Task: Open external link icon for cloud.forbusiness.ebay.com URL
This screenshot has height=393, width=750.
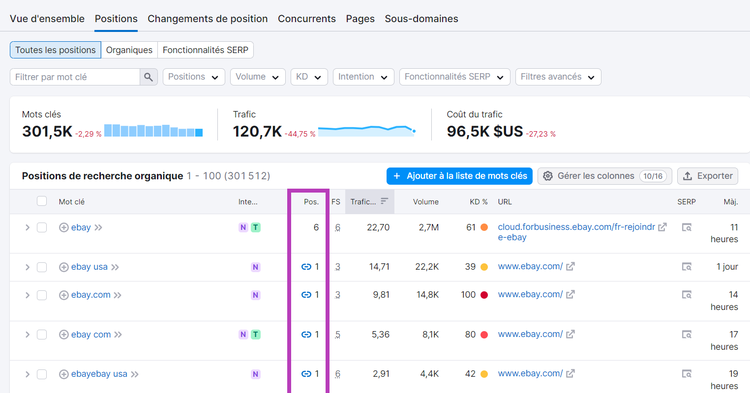Action: click(x=662, y=227)
